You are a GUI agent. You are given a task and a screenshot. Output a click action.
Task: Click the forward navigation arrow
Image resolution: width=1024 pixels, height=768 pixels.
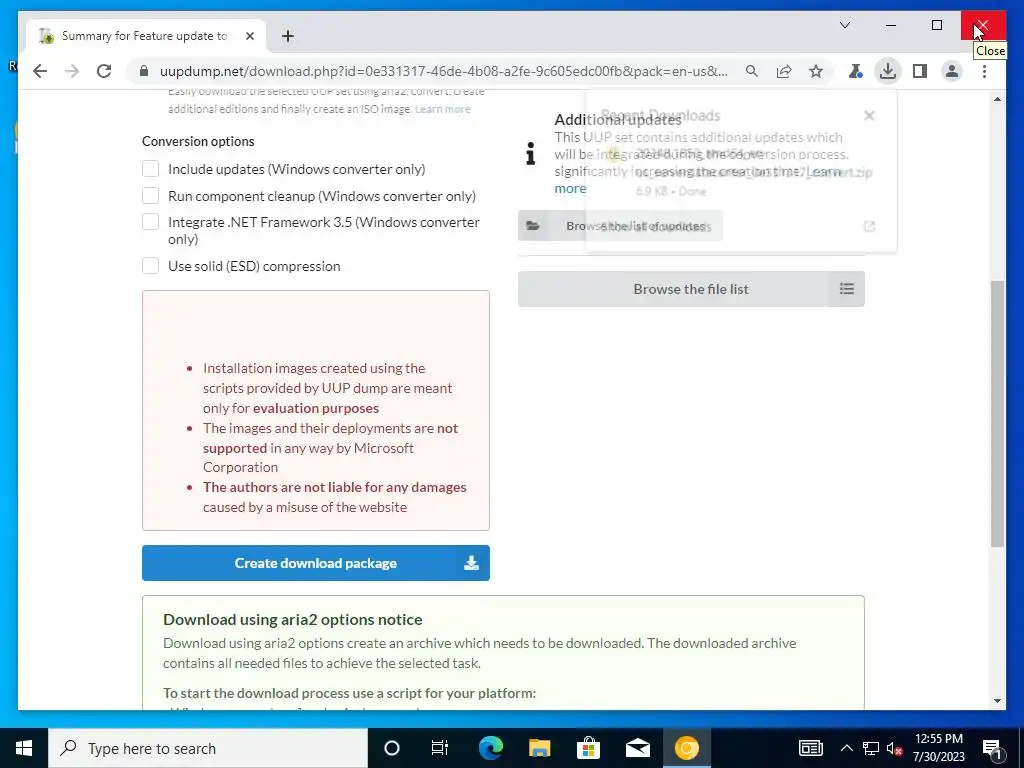(x=72, y=71)
